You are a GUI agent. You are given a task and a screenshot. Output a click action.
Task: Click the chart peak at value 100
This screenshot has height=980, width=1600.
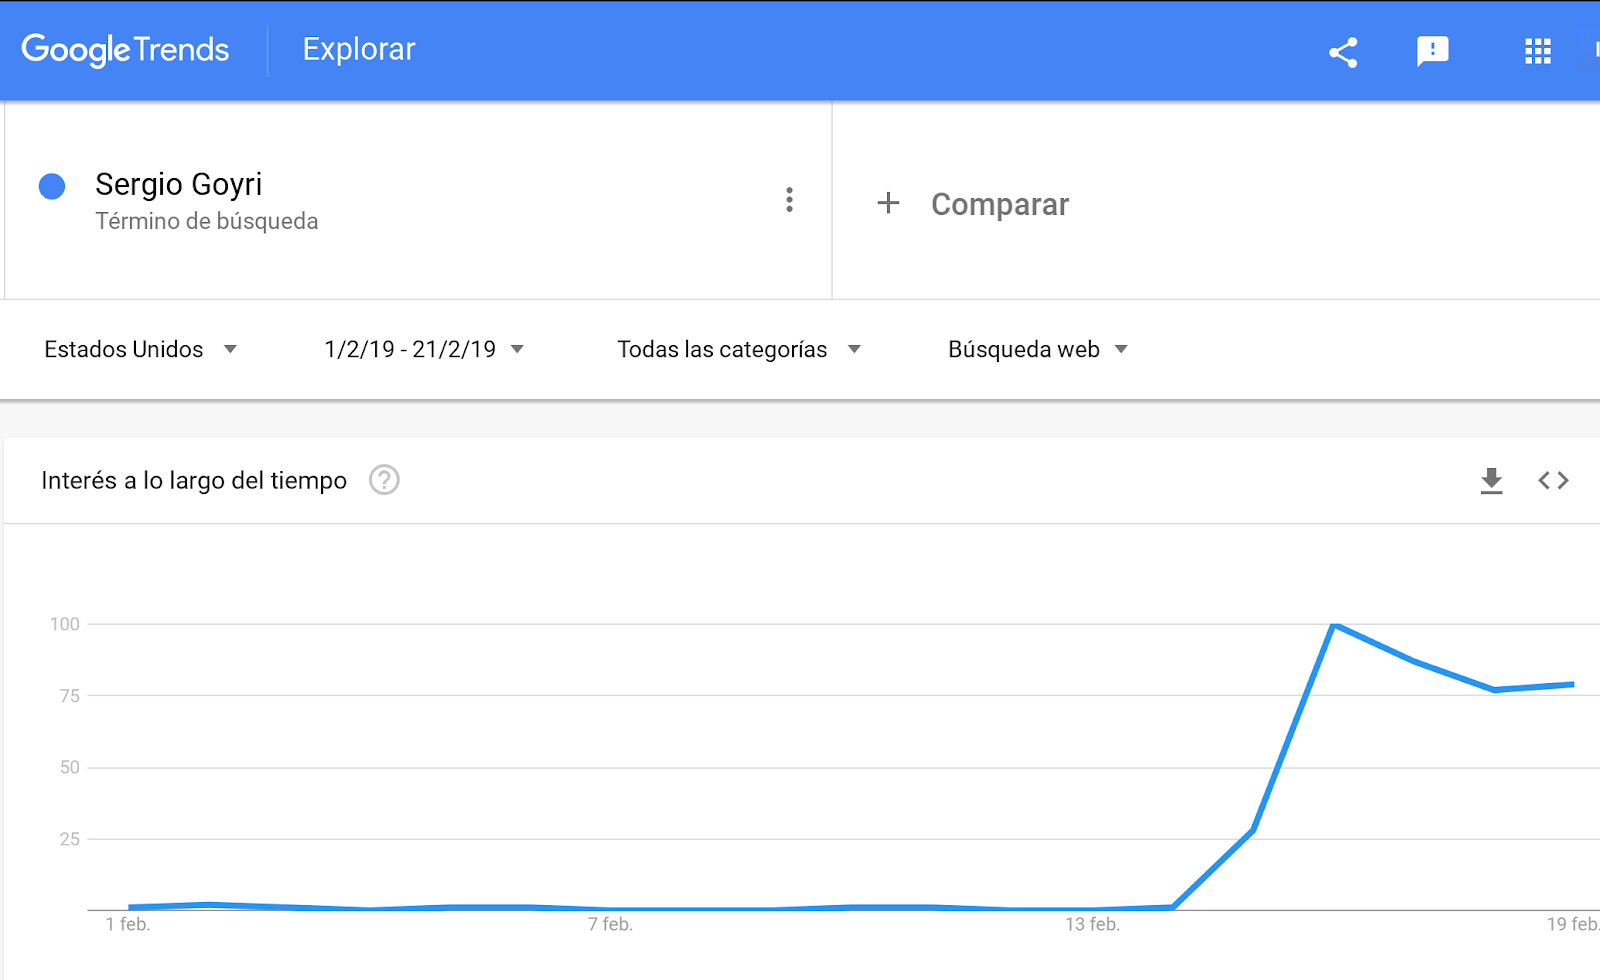[1334, 625]
